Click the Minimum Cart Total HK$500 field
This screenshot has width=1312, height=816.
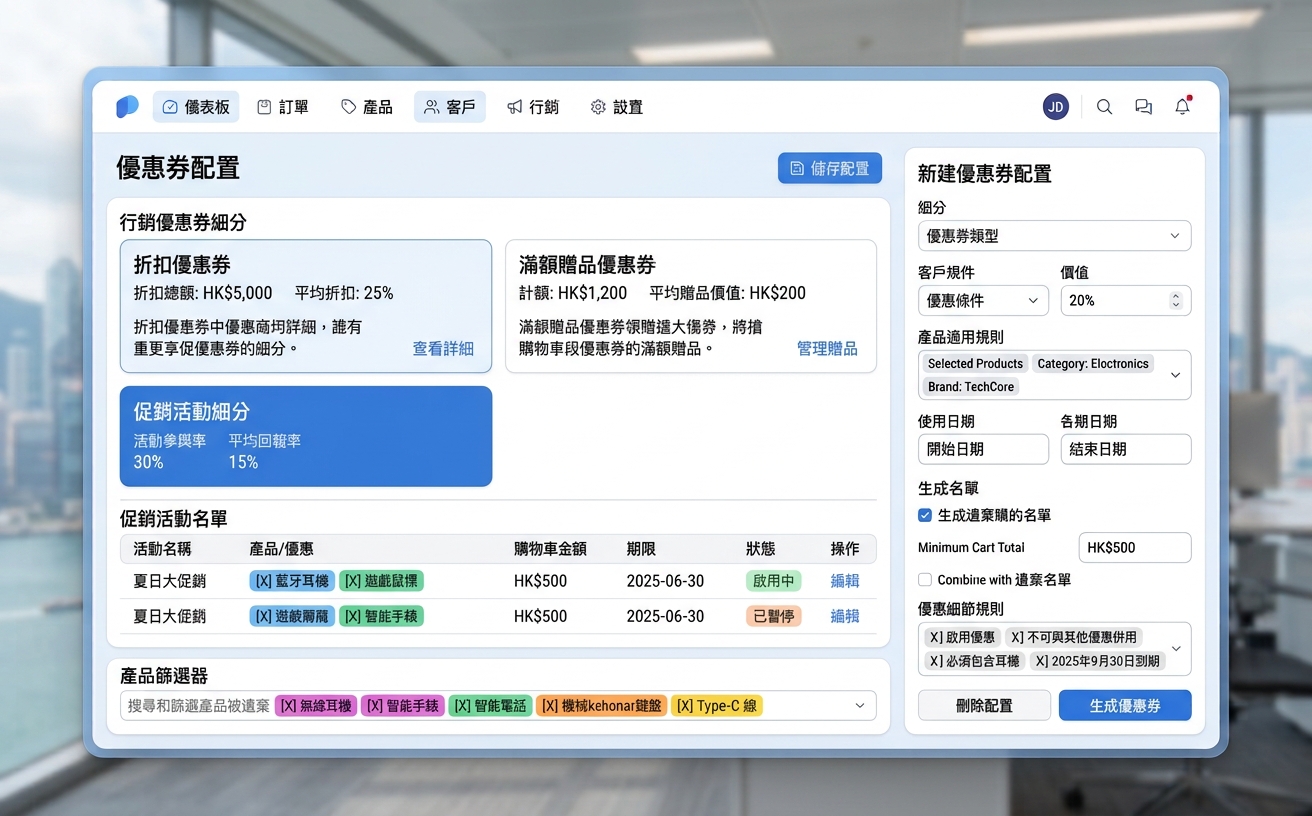click(x=1135, y=548)
